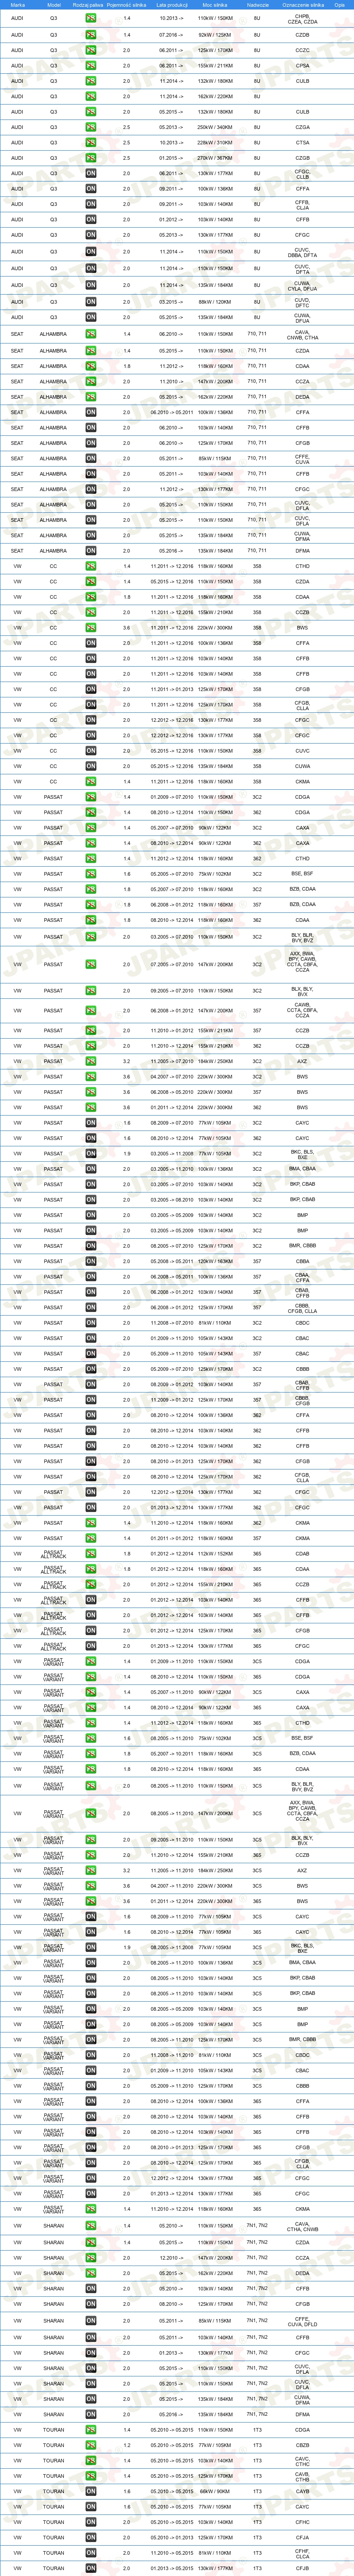Click engine code 'CPSA' in Audi Q3 row
This screenshot has width=354, height=2576.
[302, 66]
